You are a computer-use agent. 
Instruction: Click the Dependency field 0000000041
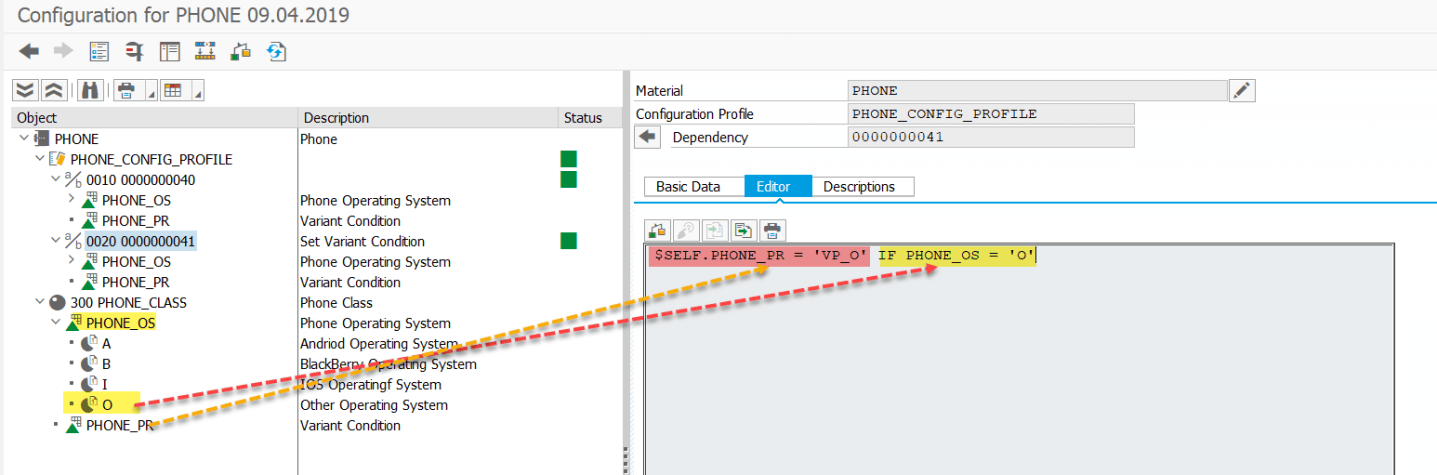(x=991, y=137)
